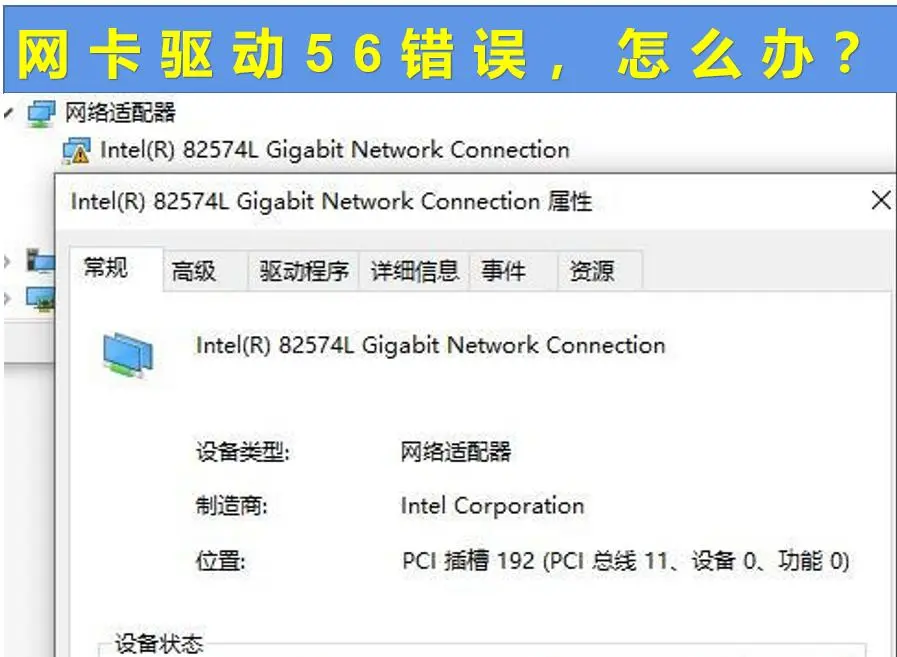Image resolution: width=897 pixels, height=657 pixels.
Task: Switch to the 常规 tab
Action: [106, 269]
